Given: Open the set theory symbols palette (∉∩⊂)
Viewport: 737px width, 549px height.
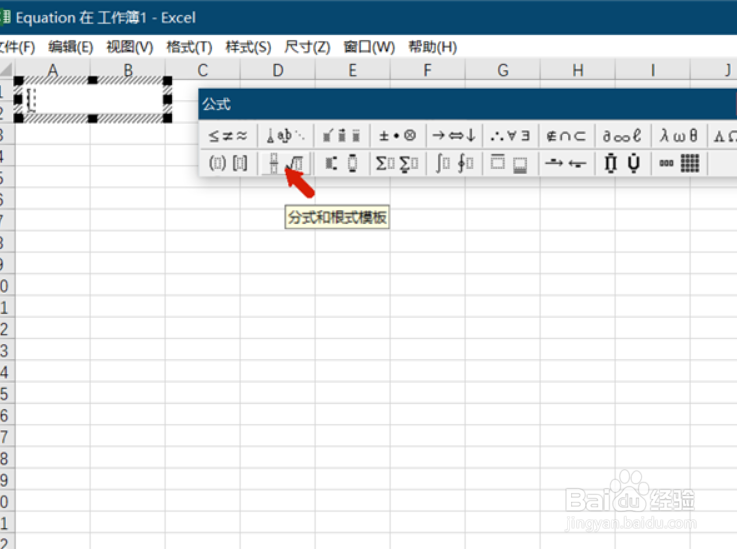Looking at the screenshot, I should 566,136.
